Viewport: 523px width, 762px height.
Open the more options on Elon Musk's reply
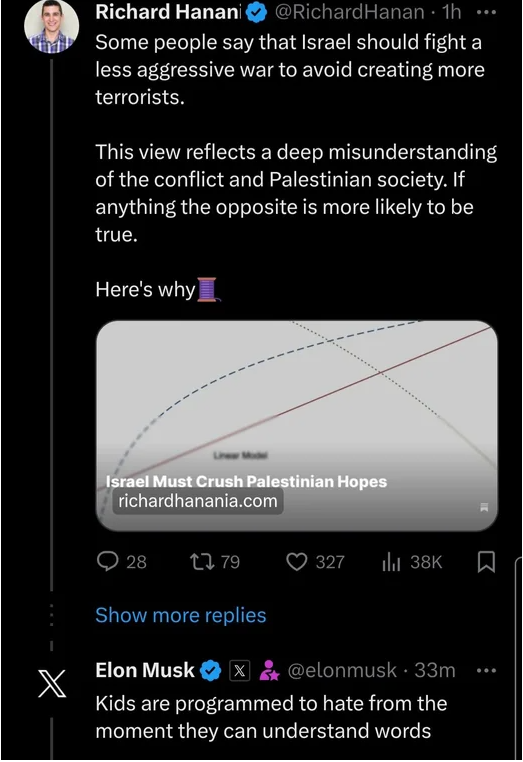pos(486,671)
